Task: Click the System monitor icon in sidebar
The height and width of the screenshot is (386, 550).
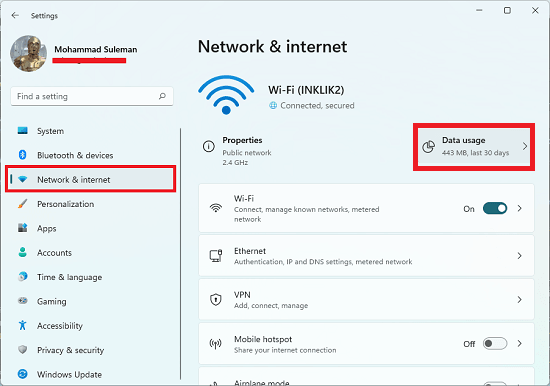Action: click(22, 131)
